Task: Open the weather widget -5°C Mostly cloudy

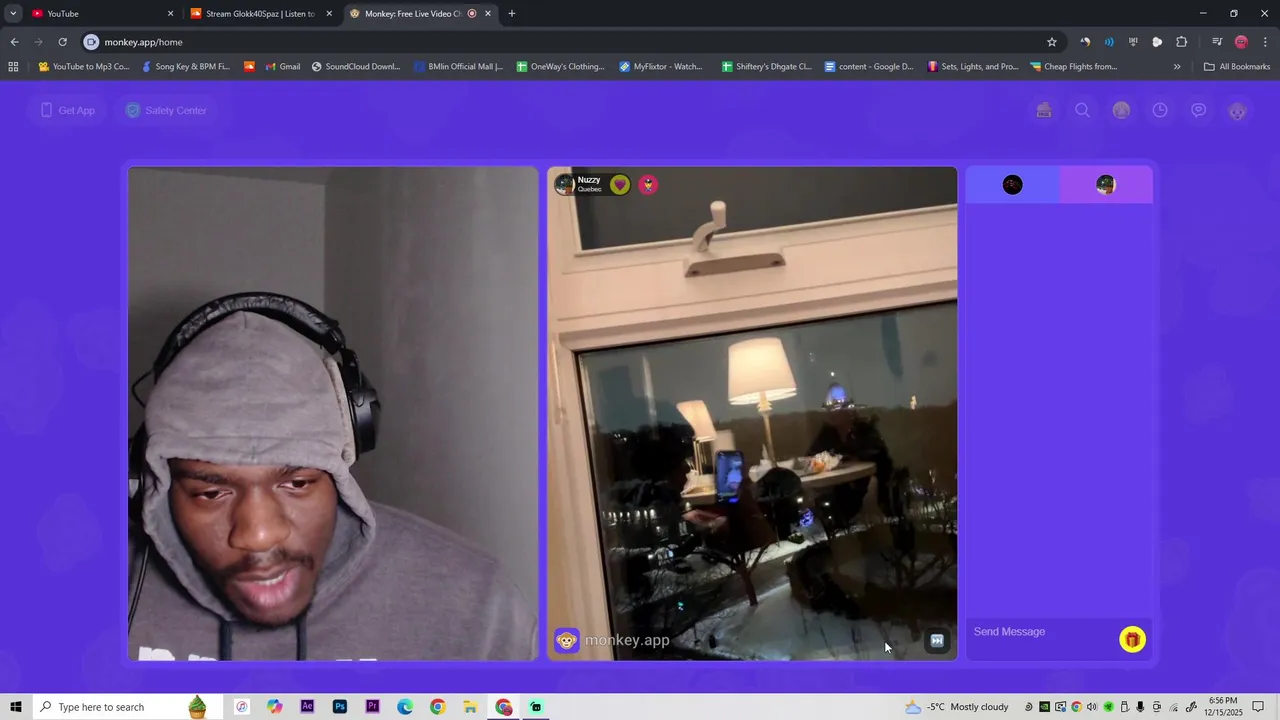Action: coord(957,707)
